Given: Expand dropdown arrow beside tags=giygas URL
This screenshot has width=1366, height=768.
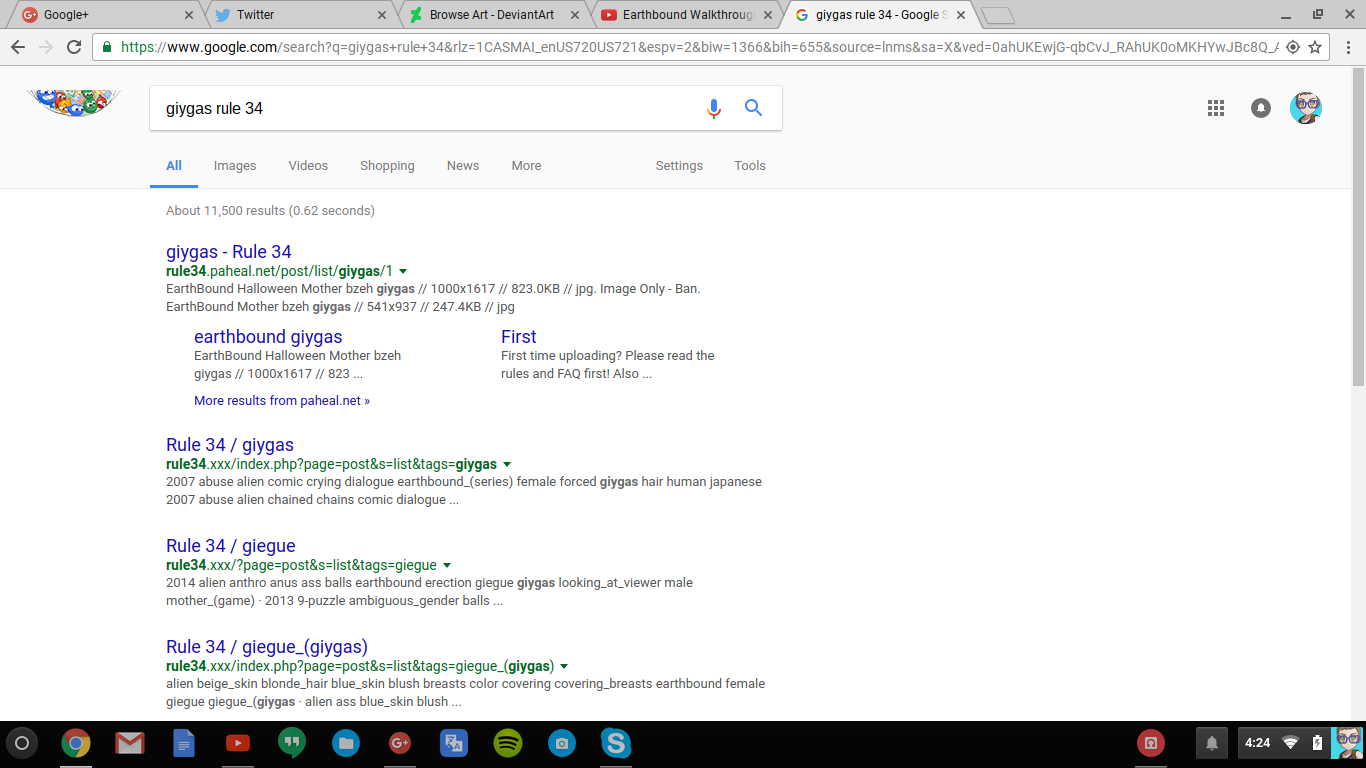Looking at the screenshot, I should (507, 464).
